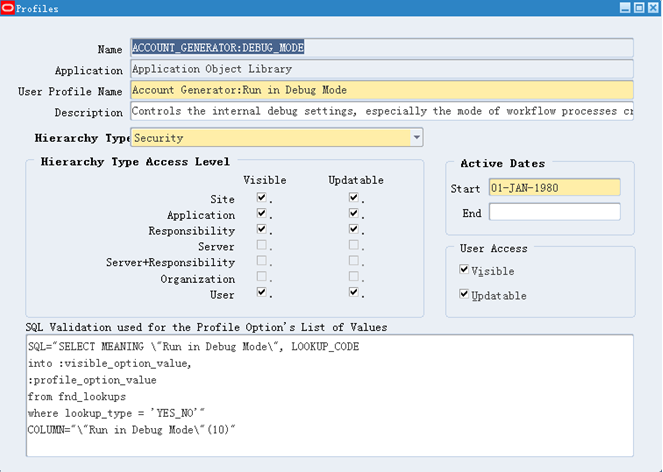Click into the Description field

click(x=381, y=112)
